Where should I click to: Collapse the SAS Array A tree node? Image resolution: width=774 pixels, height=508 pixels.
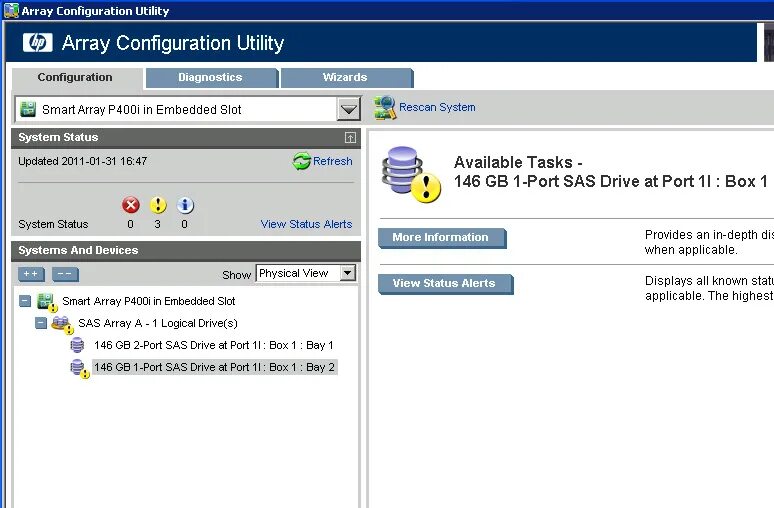click(41, 323)
